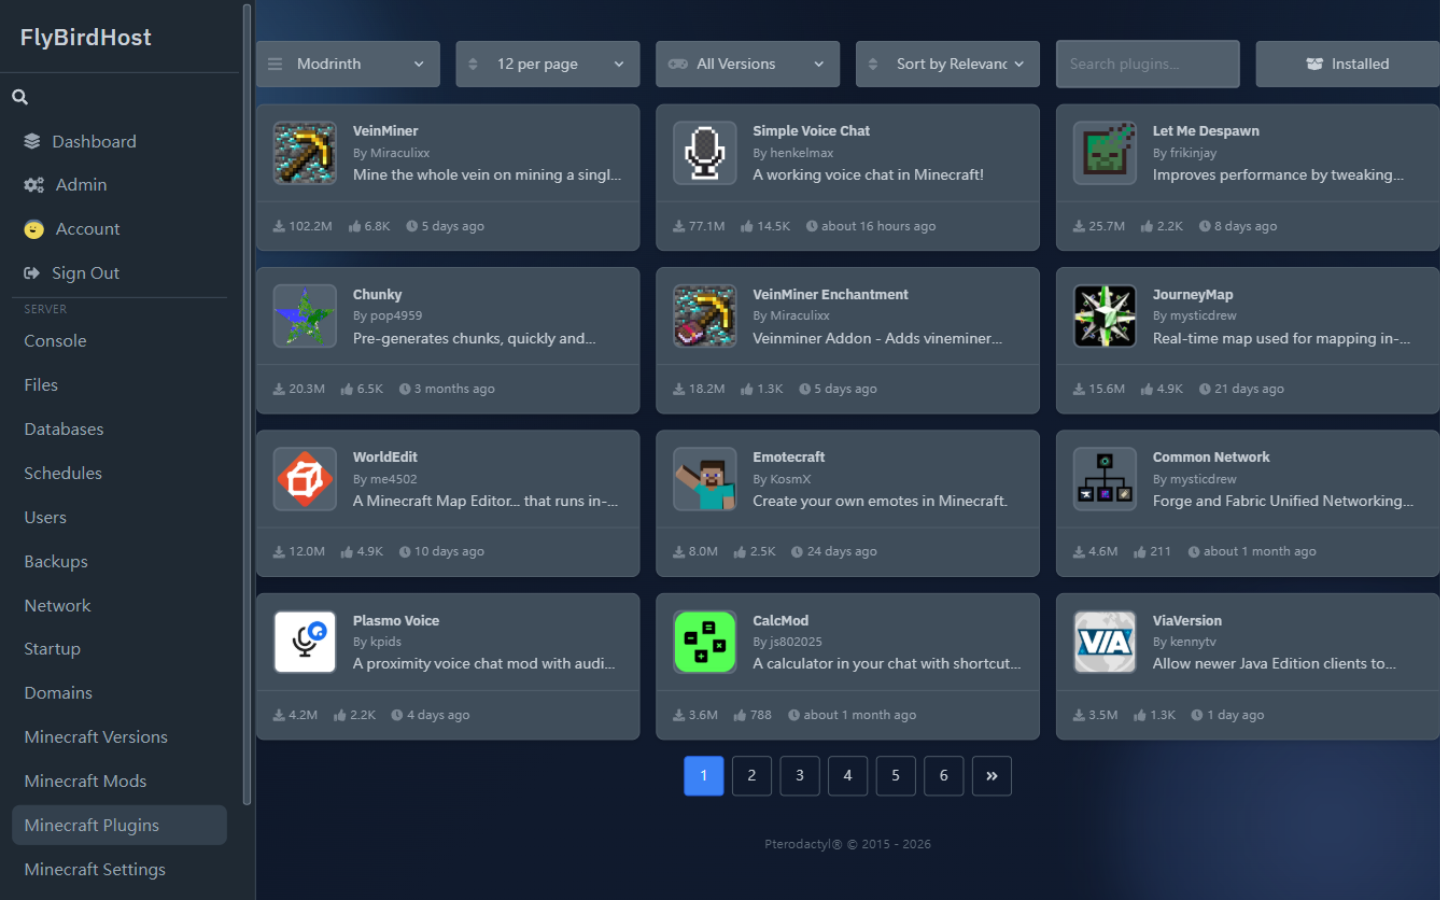The width and height of the screenshot is (1440, 900).
Task: Select current page 1 button
Action: 704,776
